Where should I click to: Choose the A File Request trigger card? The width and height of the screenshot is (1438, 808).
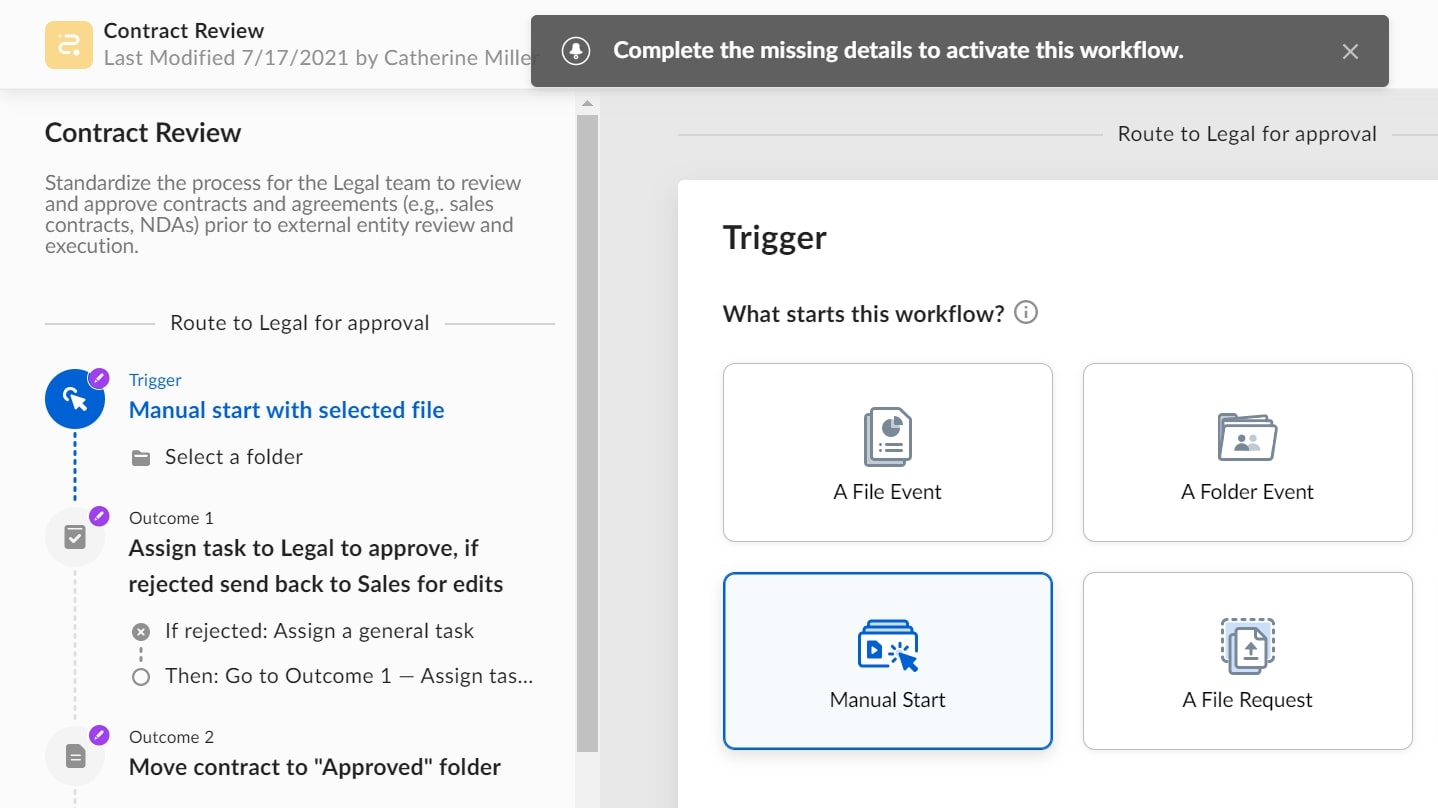point(1248,661)
